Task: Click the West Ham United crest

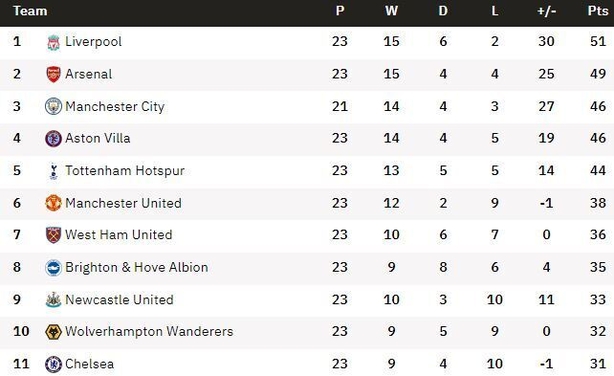Action: point(53,235)
